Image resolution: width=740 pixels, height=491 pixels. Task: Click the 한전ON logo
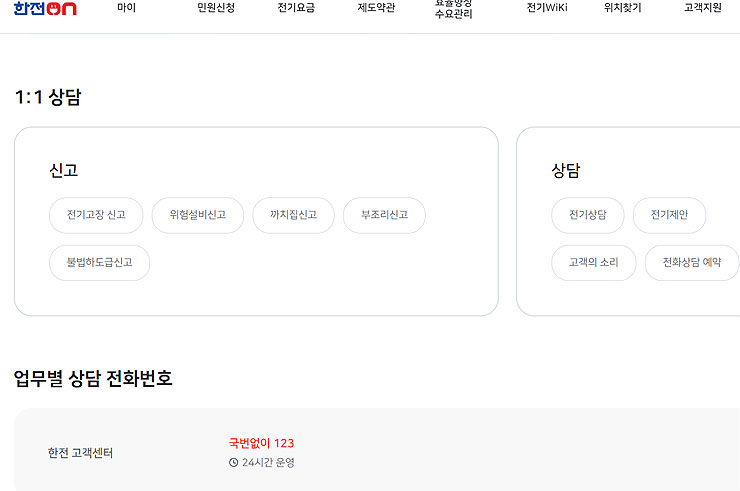[x=45, y=8]
